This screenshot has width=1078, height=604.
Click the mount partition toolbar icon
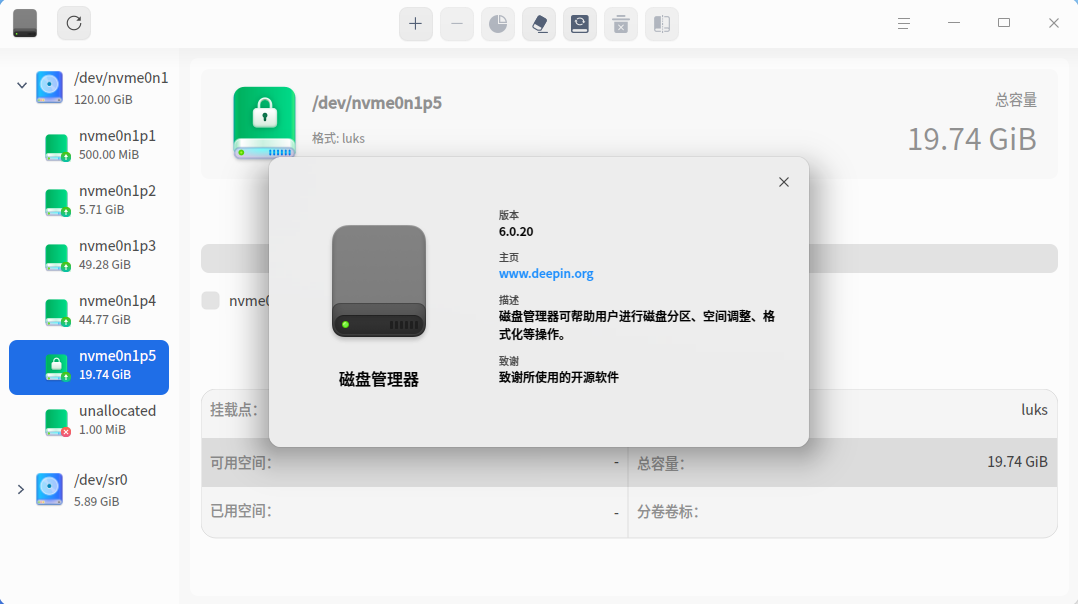pyautogui.click(x=580, y=24)
